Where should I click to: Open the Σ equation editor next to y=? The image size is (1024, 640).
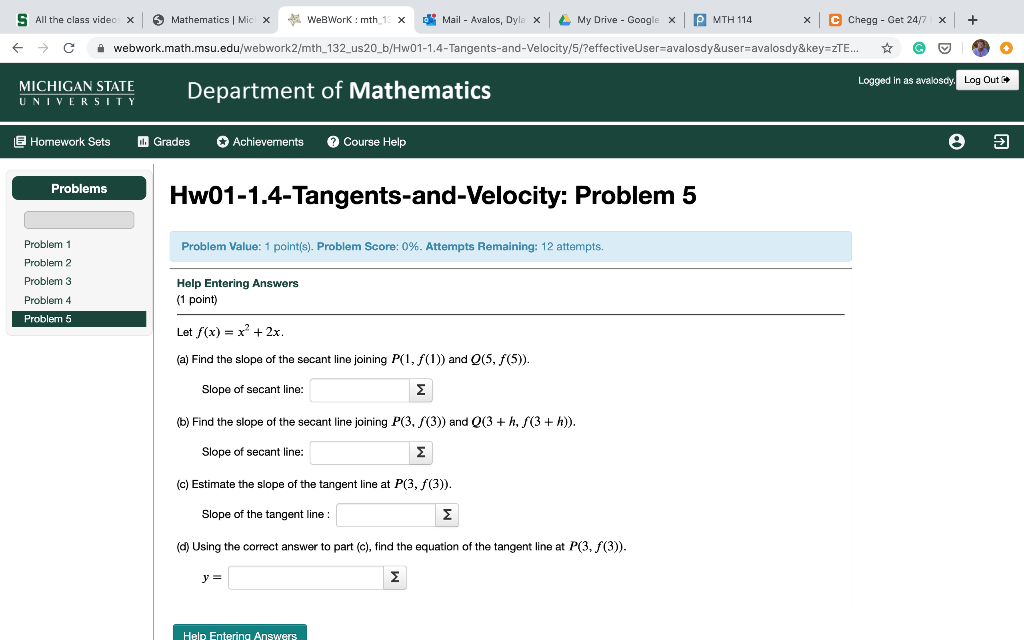[394, 577]
